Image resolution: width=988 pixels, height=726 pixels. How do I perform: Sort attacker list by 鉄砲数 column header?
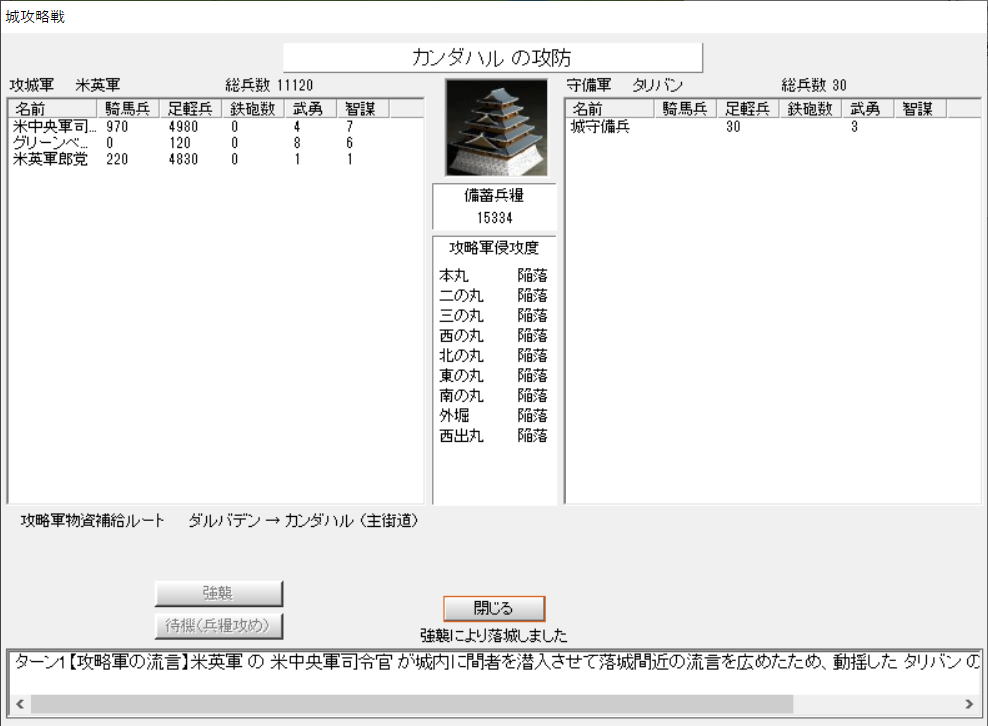click(252, 110)
